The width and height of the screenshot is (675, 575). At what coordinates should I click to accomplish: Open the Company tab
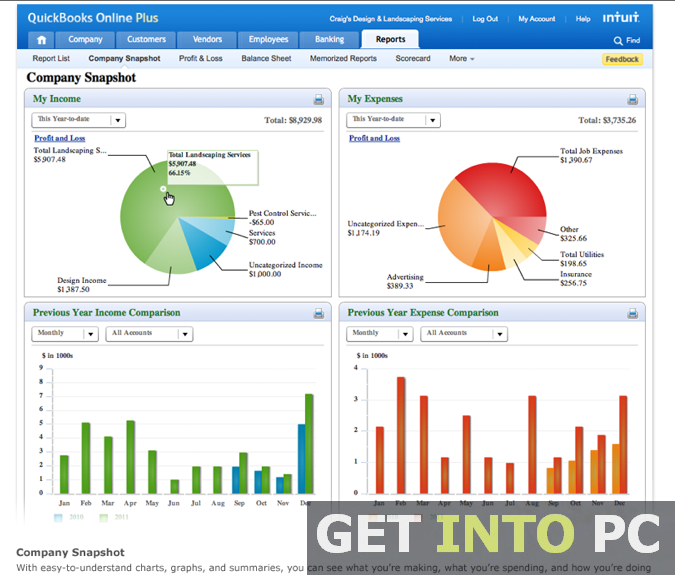[85, 40]
